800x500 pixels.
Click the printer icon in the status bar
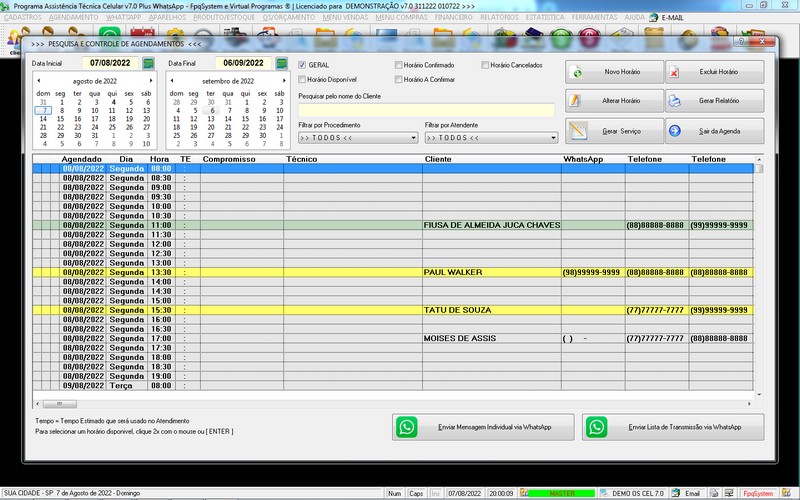click(714, 493)
